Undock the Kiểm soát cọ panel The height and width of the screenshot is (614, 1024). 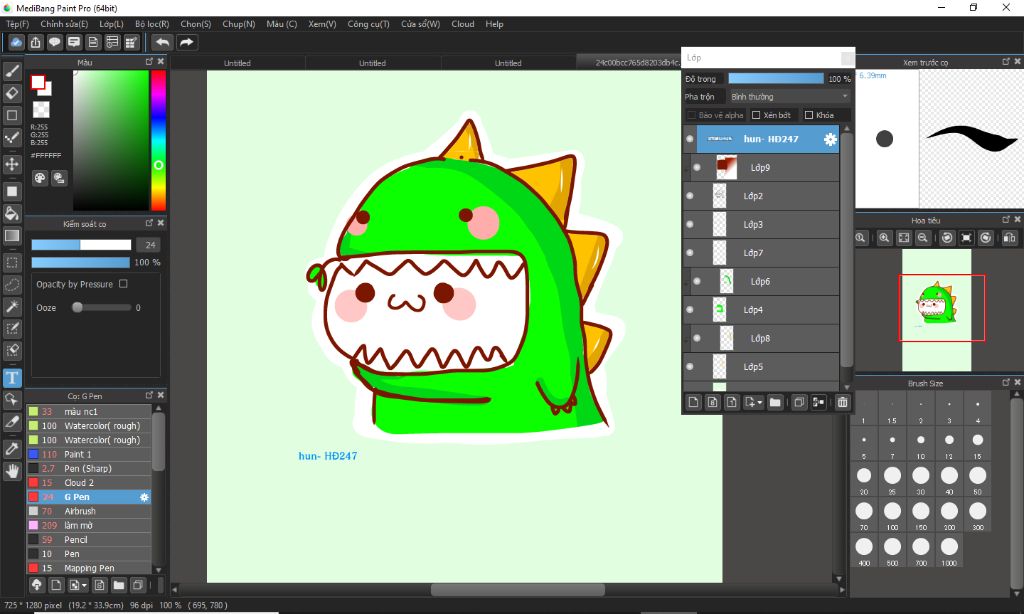point(149,223)
